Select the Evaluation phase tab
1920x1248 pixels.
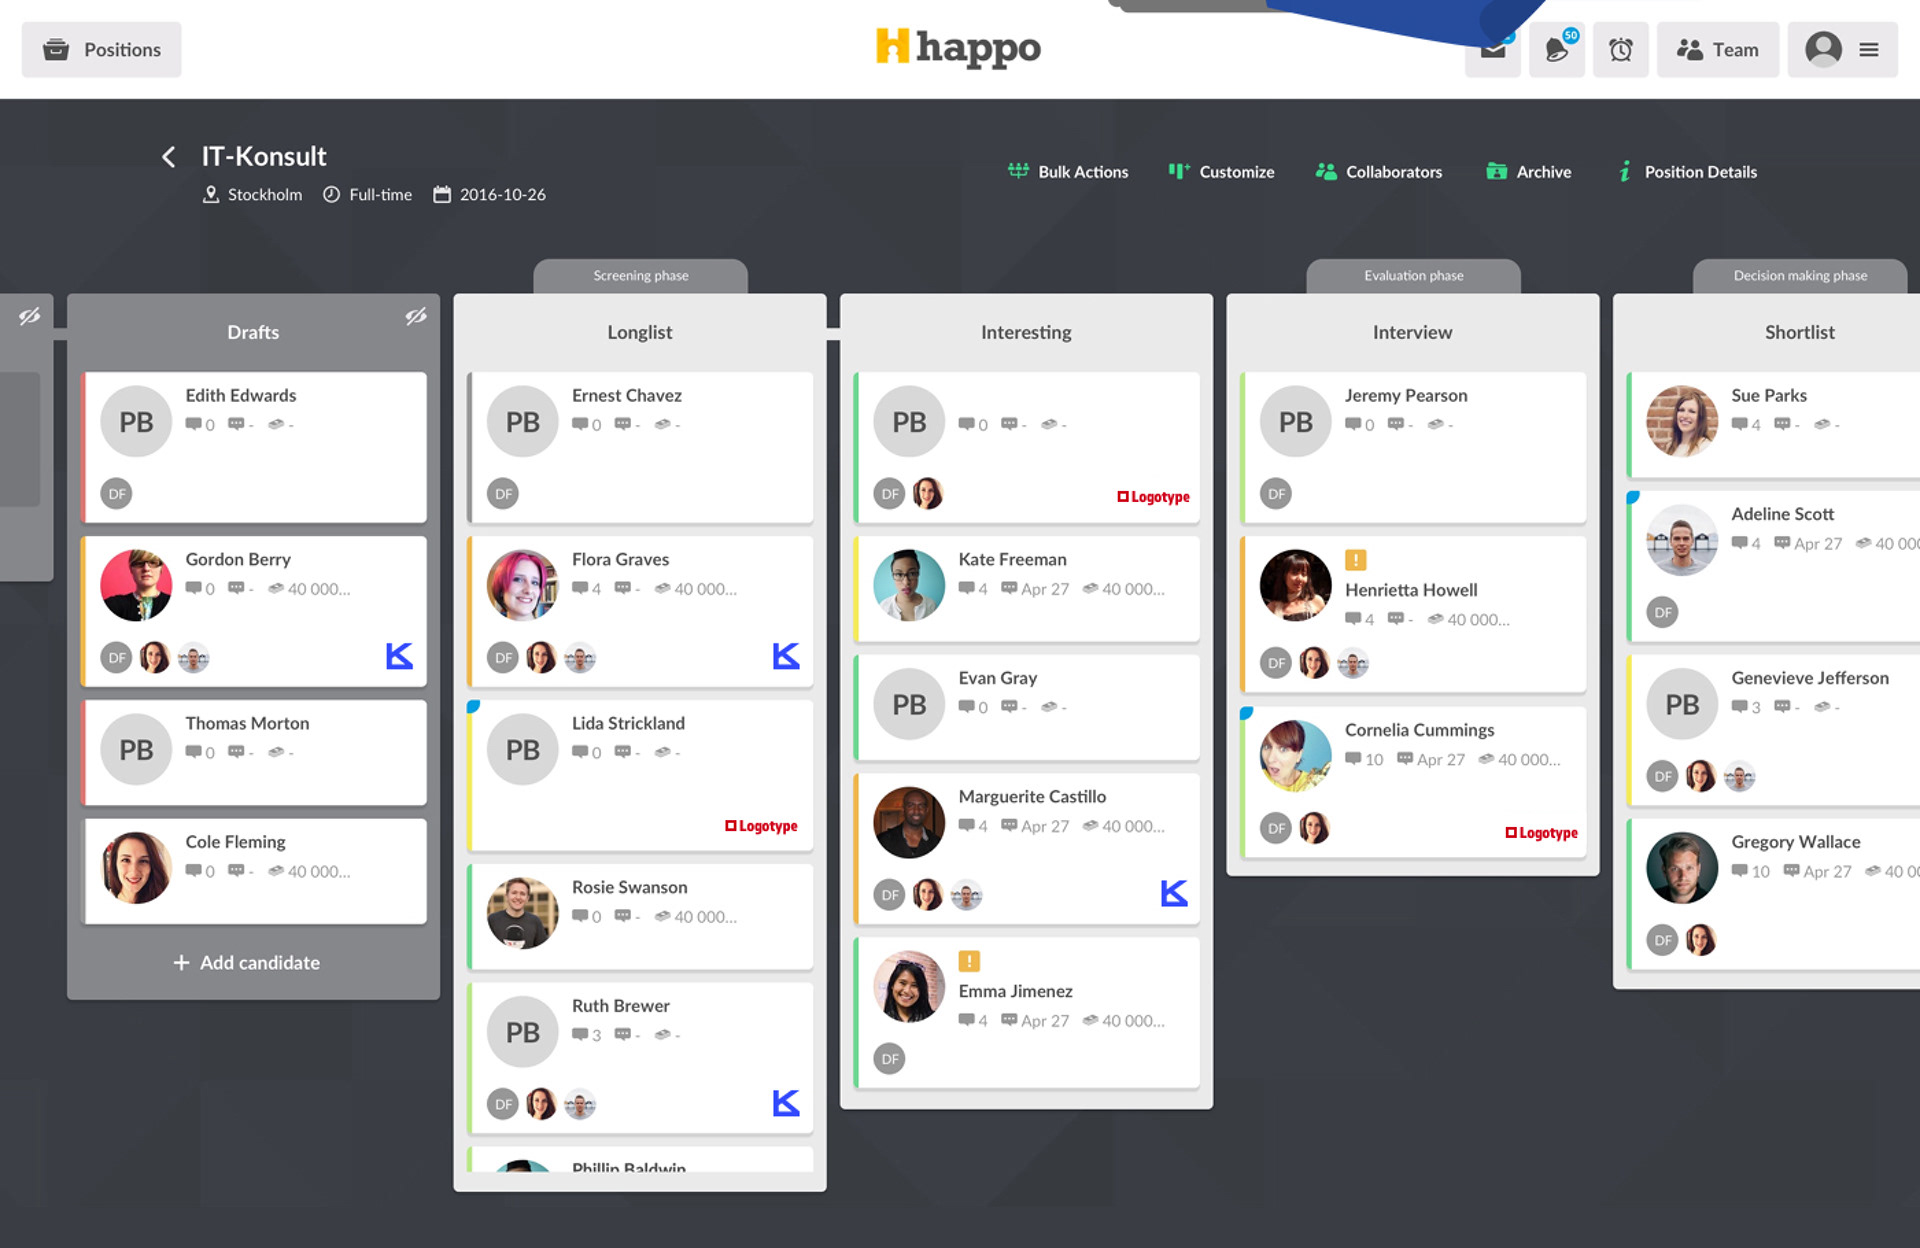point(1412,276)
